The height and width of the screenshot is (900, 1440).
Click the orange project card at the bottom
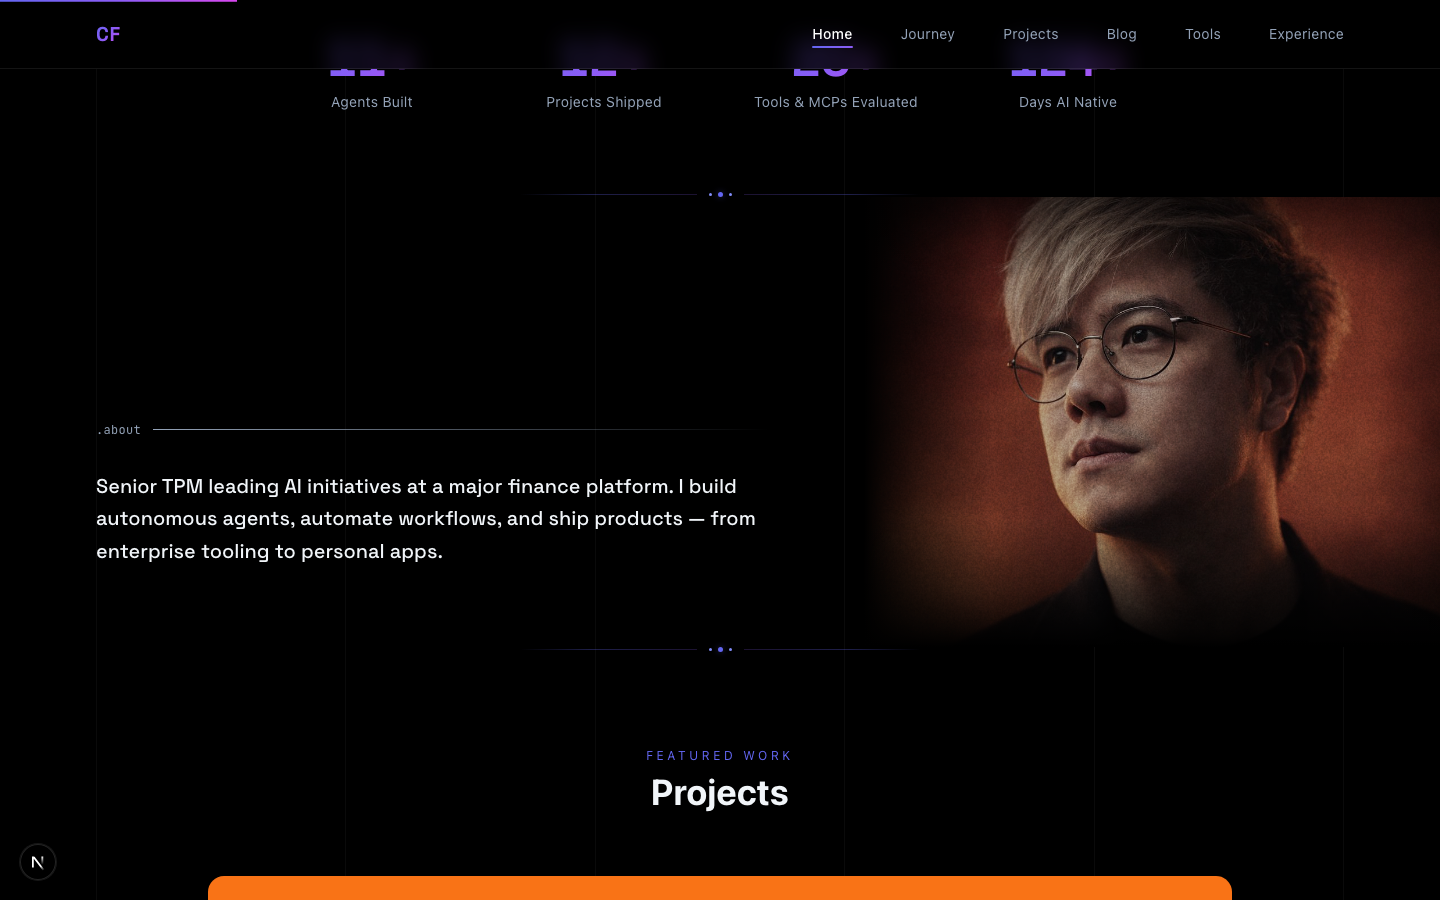coord(720,888)
